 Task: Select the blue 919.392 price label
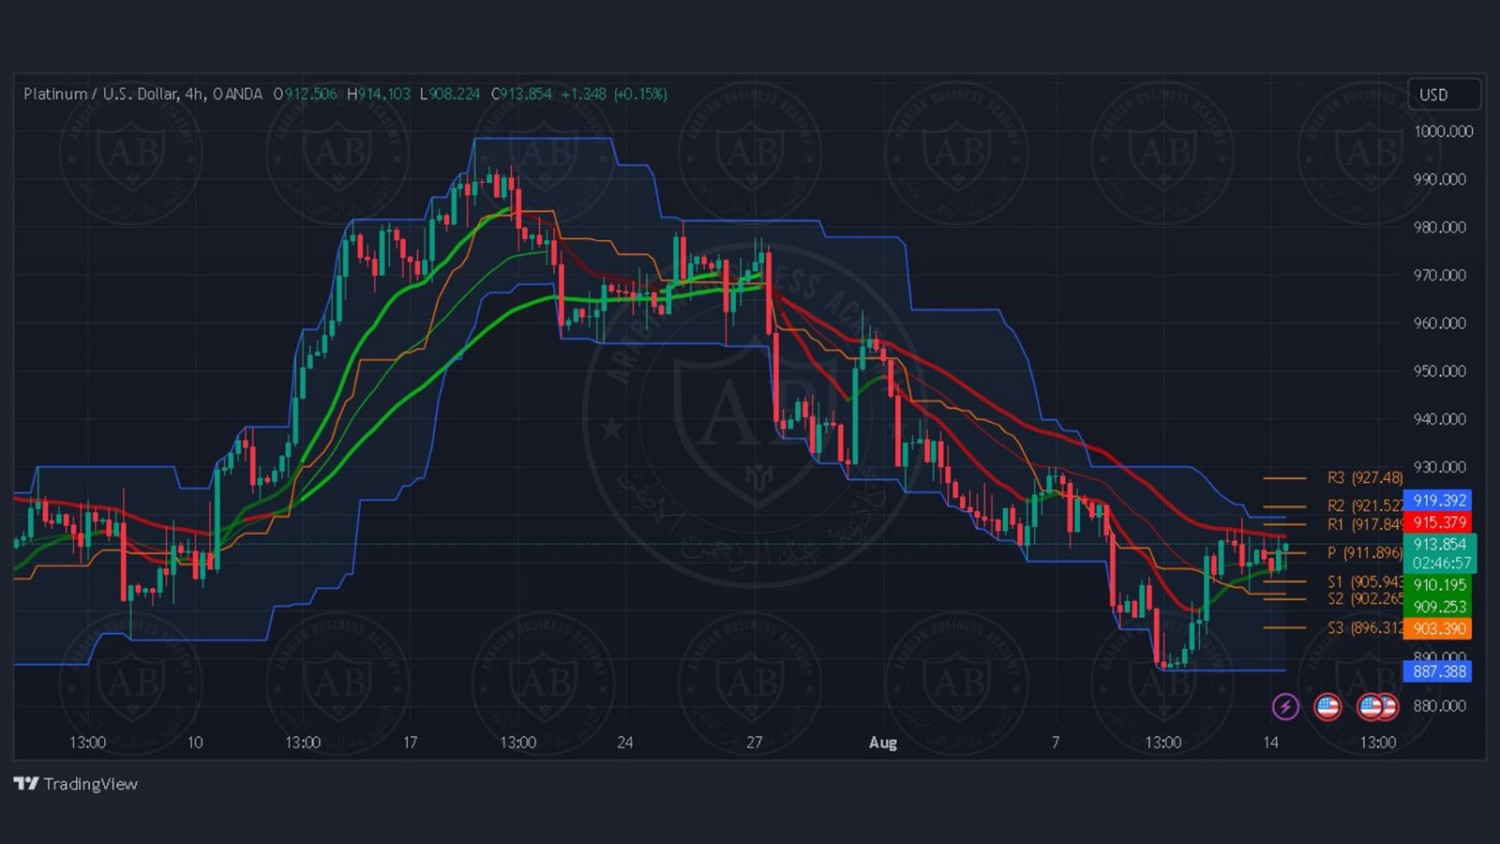tap(1438, 500)
